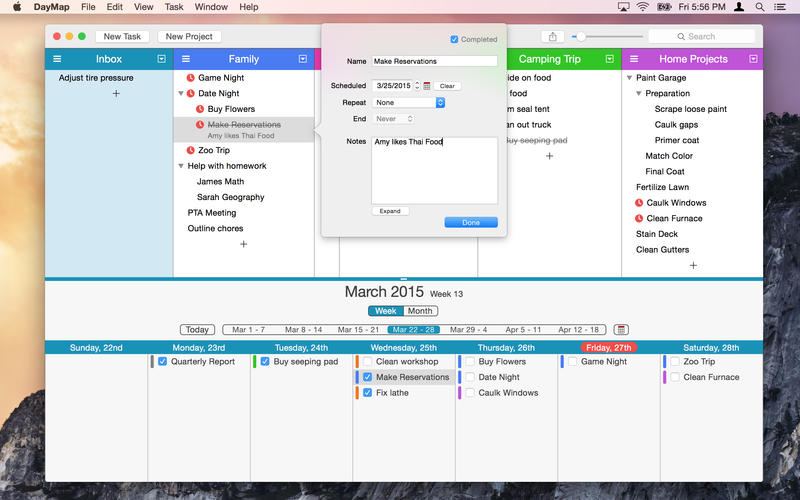Toggle the Quarterly Report checkbox
The height and width of the screenshot is (500, 800).
point(162,361)
